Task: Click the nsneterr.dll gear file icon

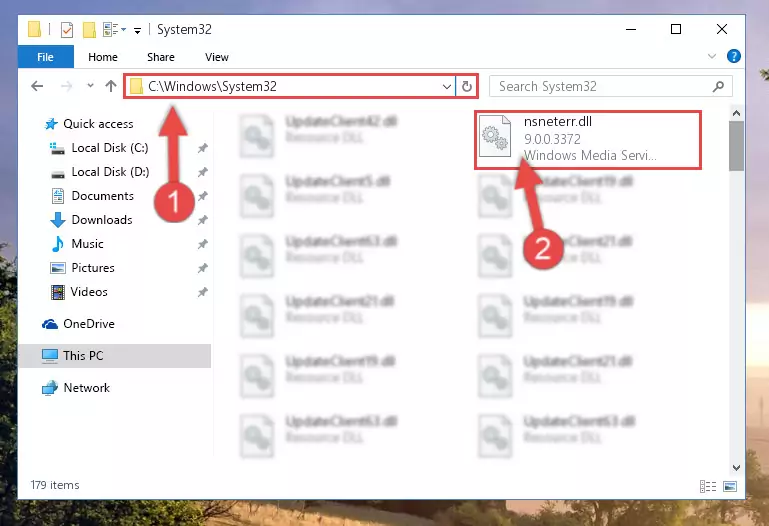Action: [x=494, y=136]
